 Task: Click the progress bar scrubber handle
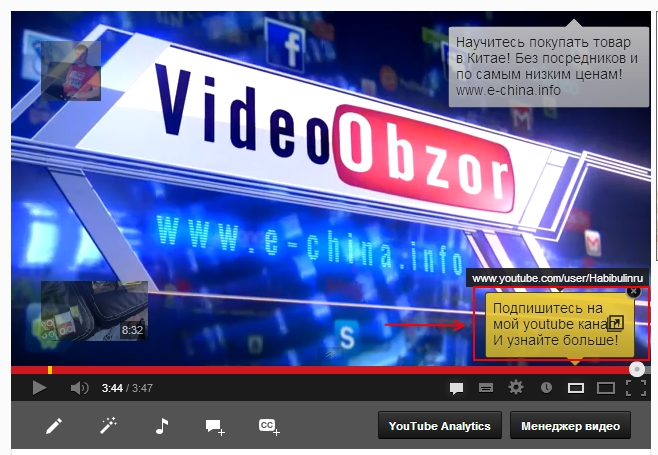[x=637, y=369]
